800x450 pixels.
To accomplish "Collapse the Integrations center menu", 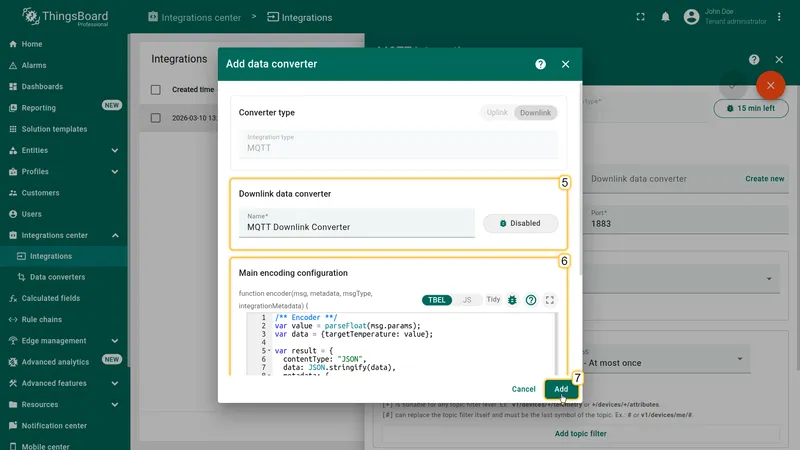I will point(115,235).
